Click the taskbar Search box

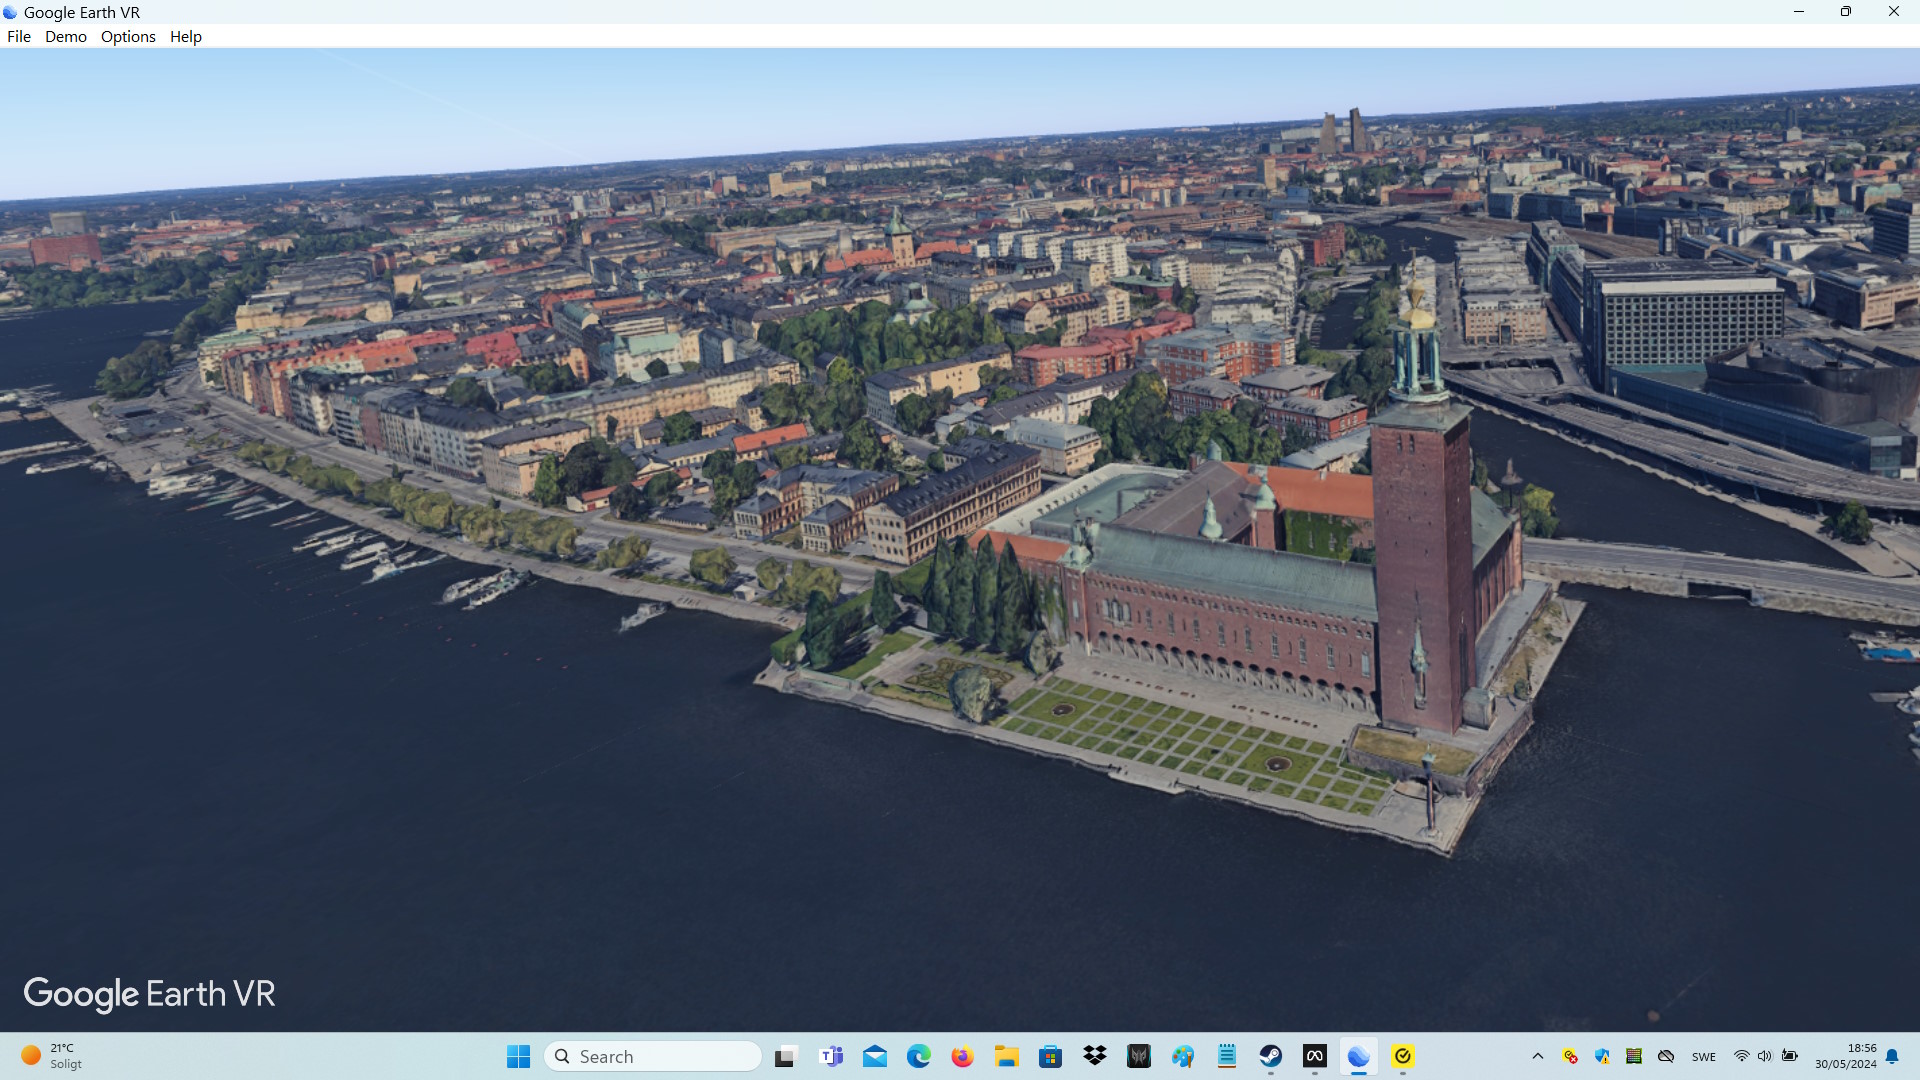coord(652,1057)
